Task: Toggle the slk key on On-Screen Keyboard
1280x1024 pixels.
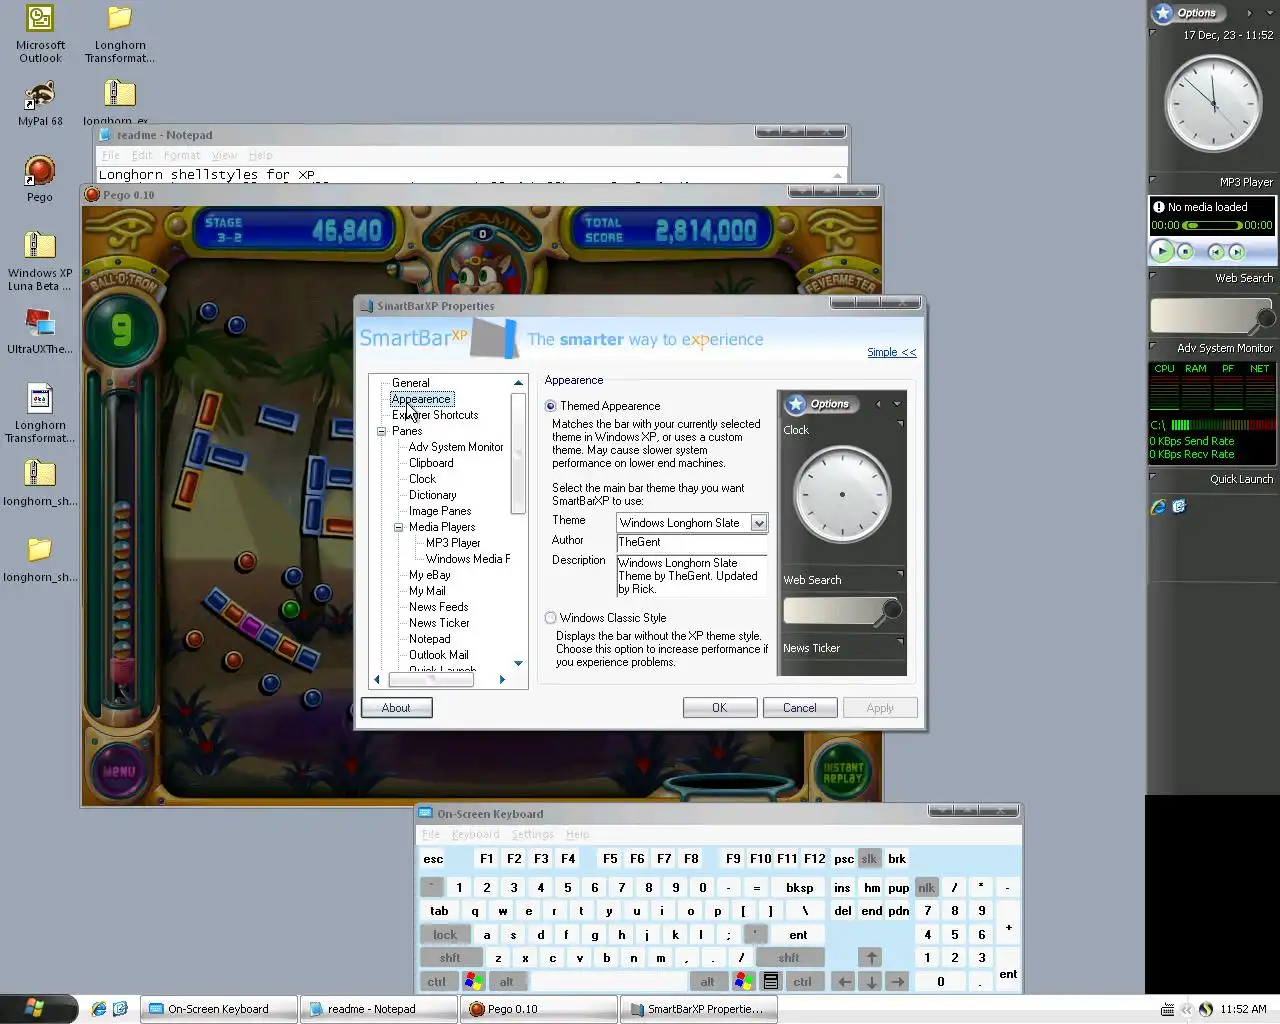Action: (869, 859)
